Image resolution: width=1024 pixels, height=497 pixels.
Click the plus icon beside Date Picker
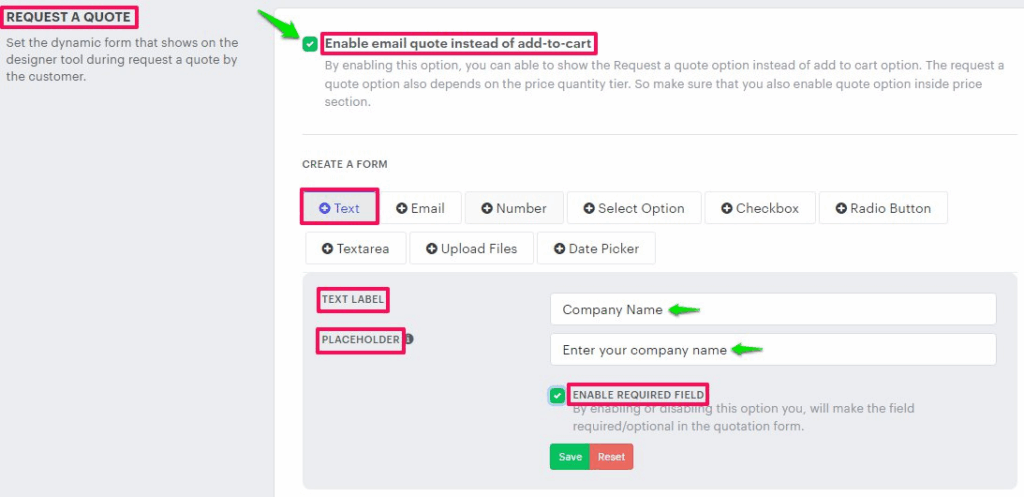coord(559,248)
